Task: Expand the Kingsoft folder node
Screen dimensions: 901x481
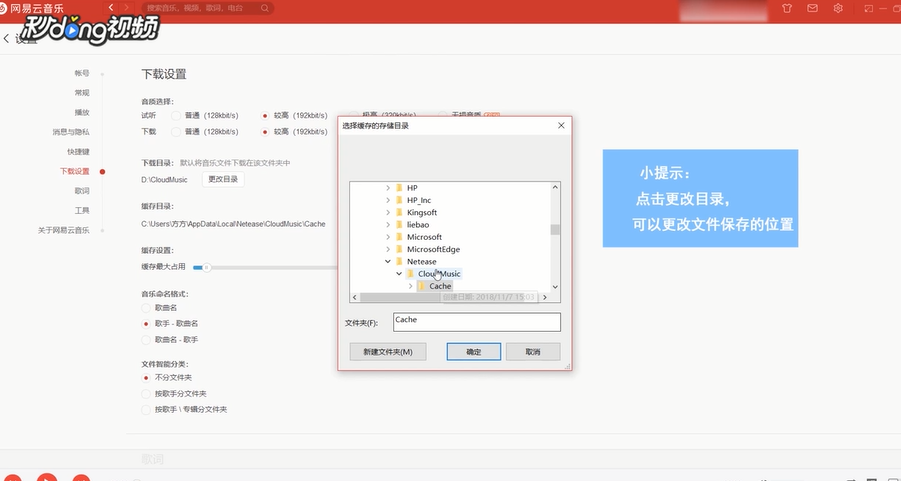Action: pos(388,213)
